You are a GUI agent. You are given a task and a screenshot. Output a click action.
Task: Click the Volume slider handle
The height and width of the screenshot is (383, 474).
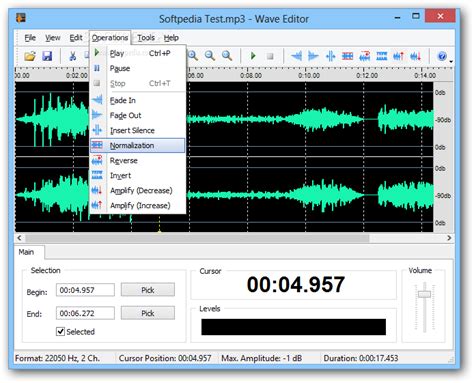coord(424,294)
